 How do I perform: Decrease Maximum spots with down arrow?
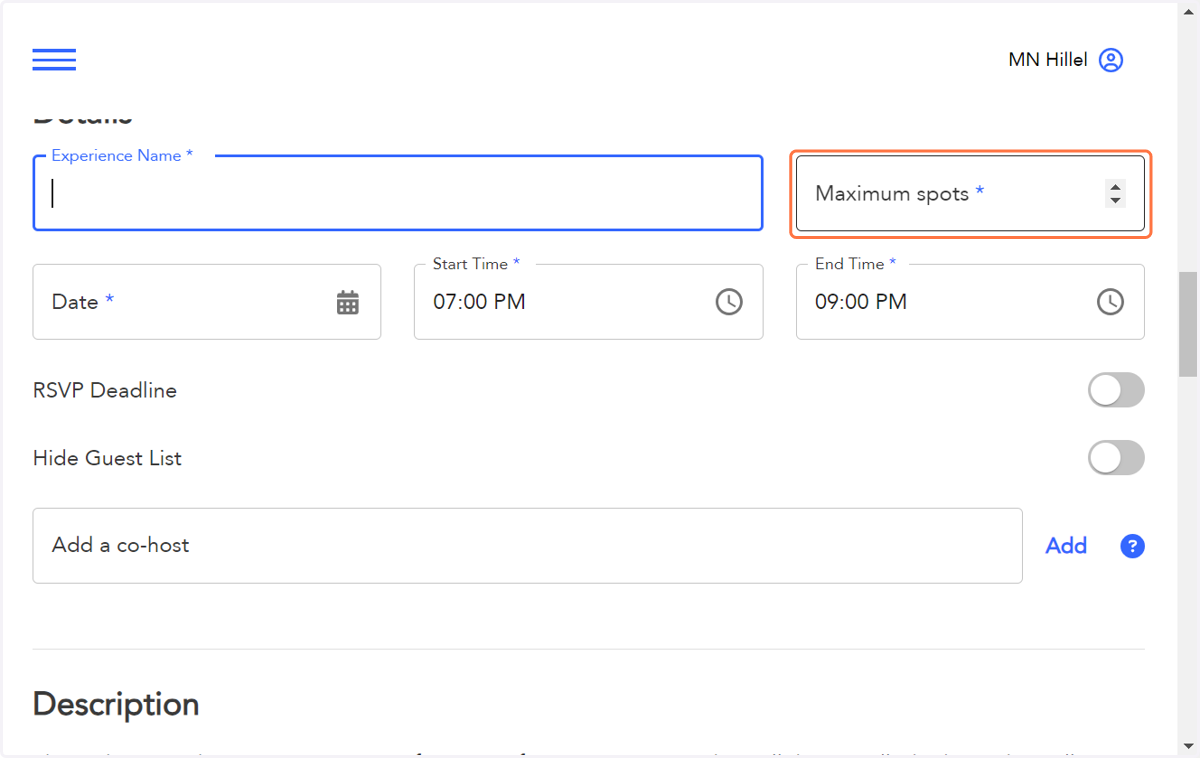click(x=1115, y=200)
